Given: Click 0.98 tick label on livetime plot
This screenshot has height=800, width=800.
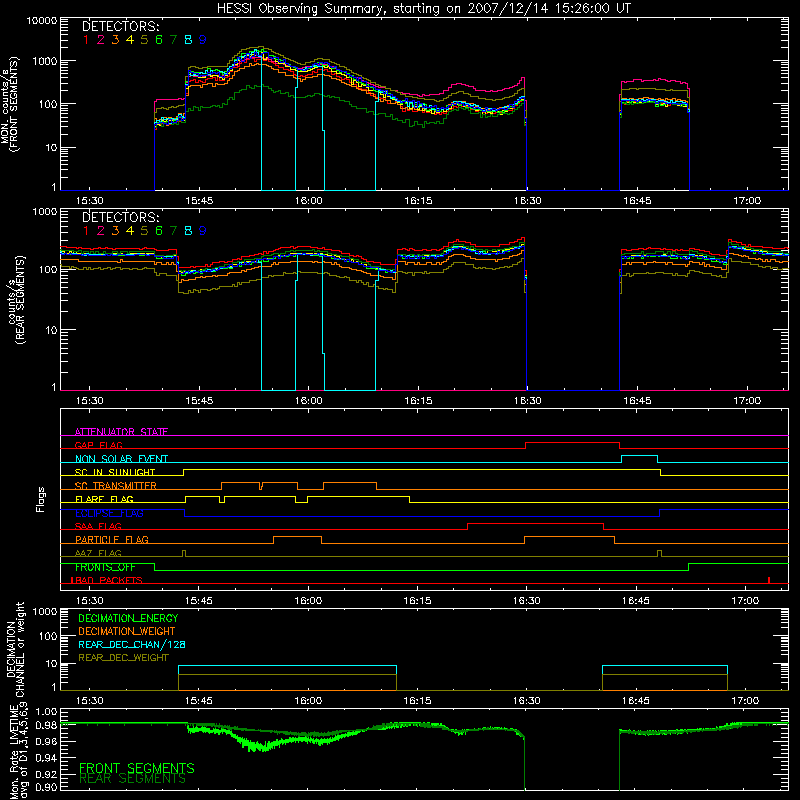Looking at the screenshot, I should [46, 725].
